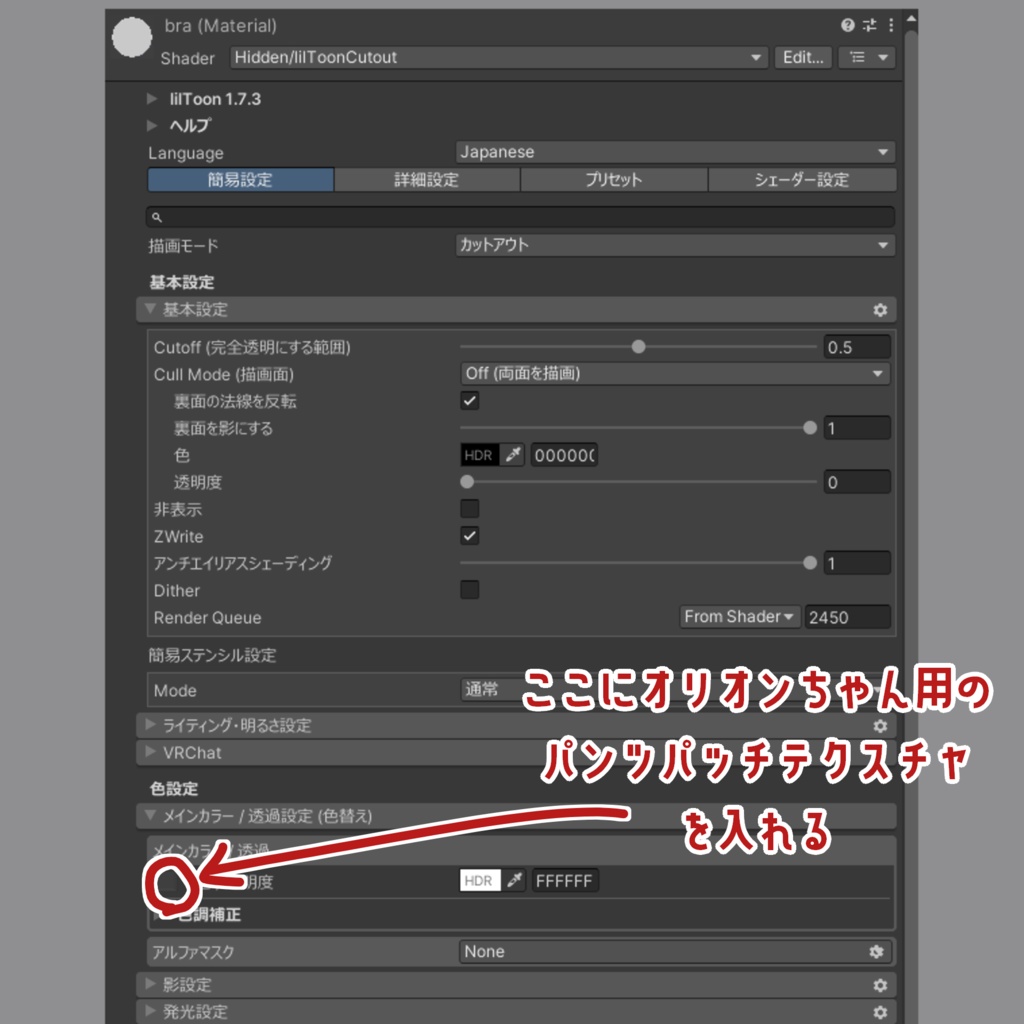Click the inspector scrollbar up arrow
The height and width of the screenshot is (1024, 1024).
pos(911,20)
